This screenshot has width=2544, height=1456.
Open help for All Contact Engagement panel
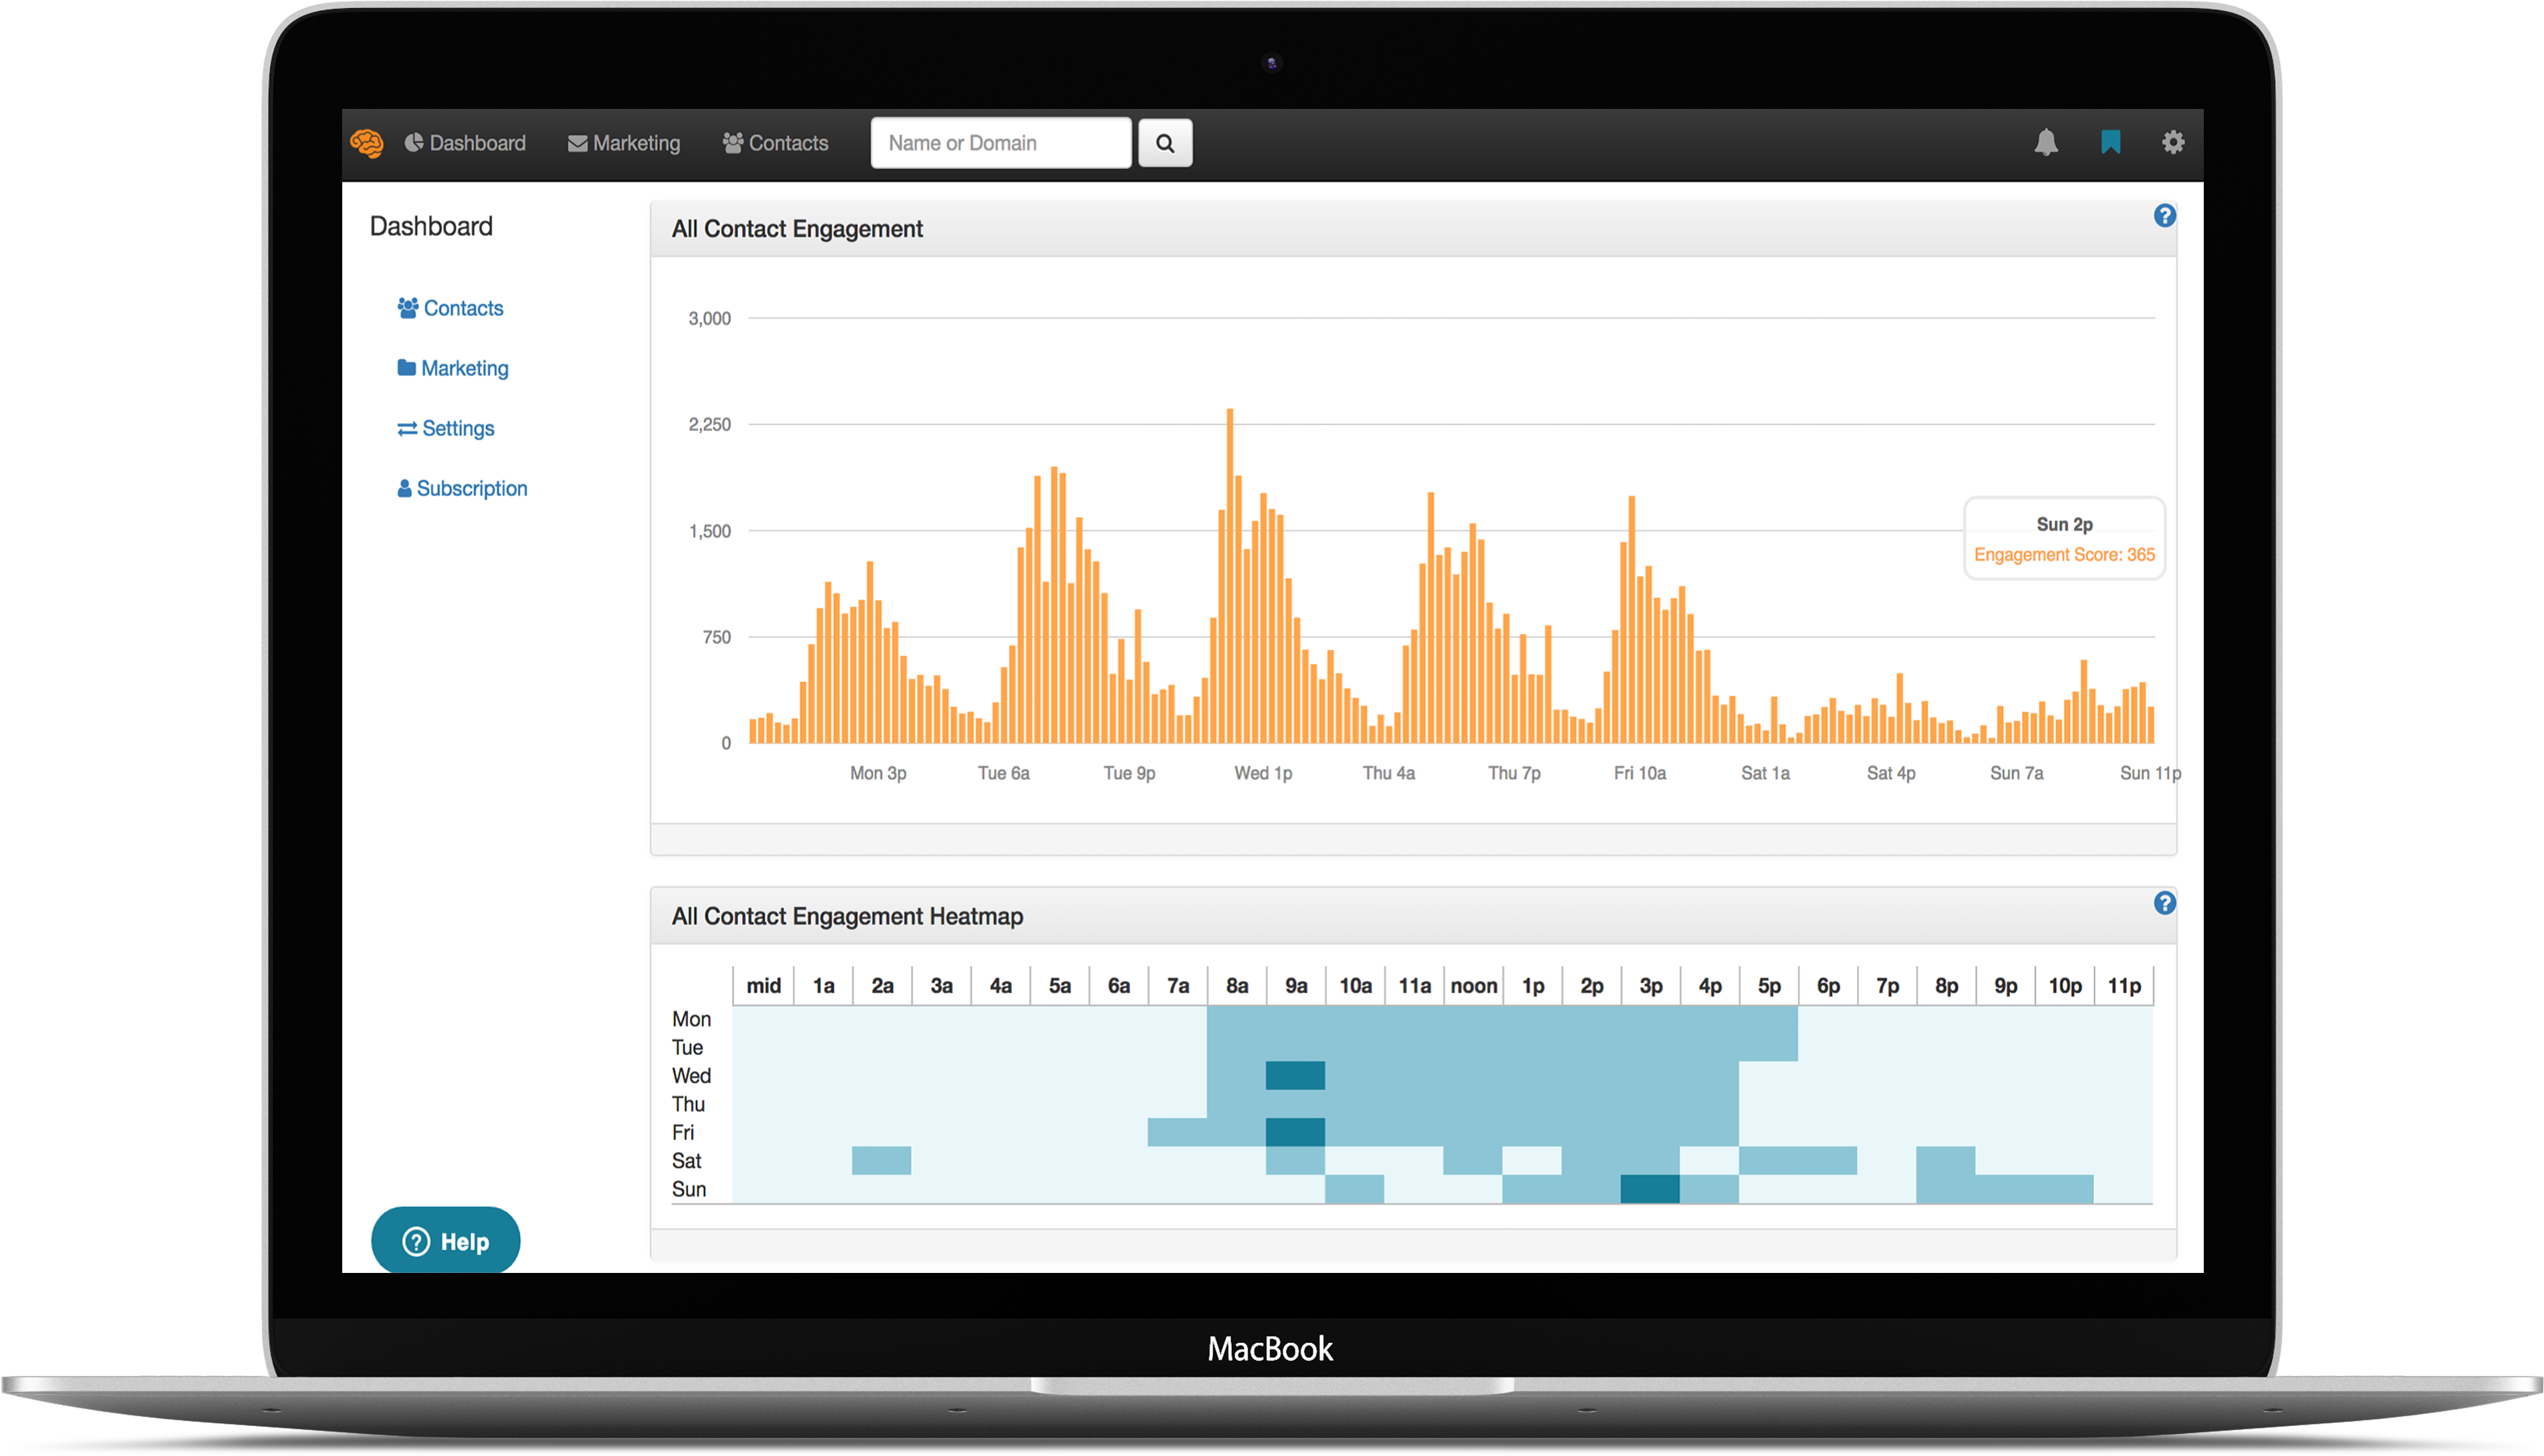(2165, 216)
